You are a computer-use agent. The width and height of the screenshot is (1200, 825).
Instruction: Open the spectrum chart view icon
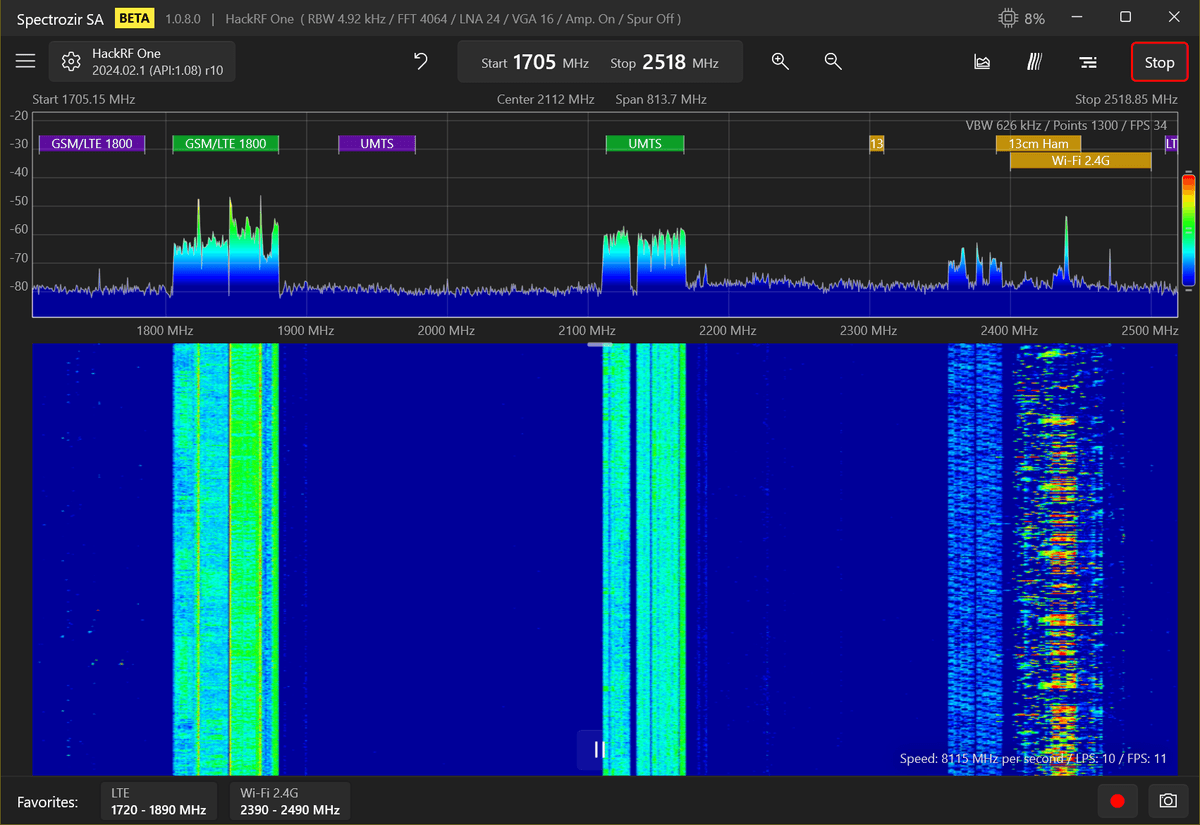coord(982,62)
